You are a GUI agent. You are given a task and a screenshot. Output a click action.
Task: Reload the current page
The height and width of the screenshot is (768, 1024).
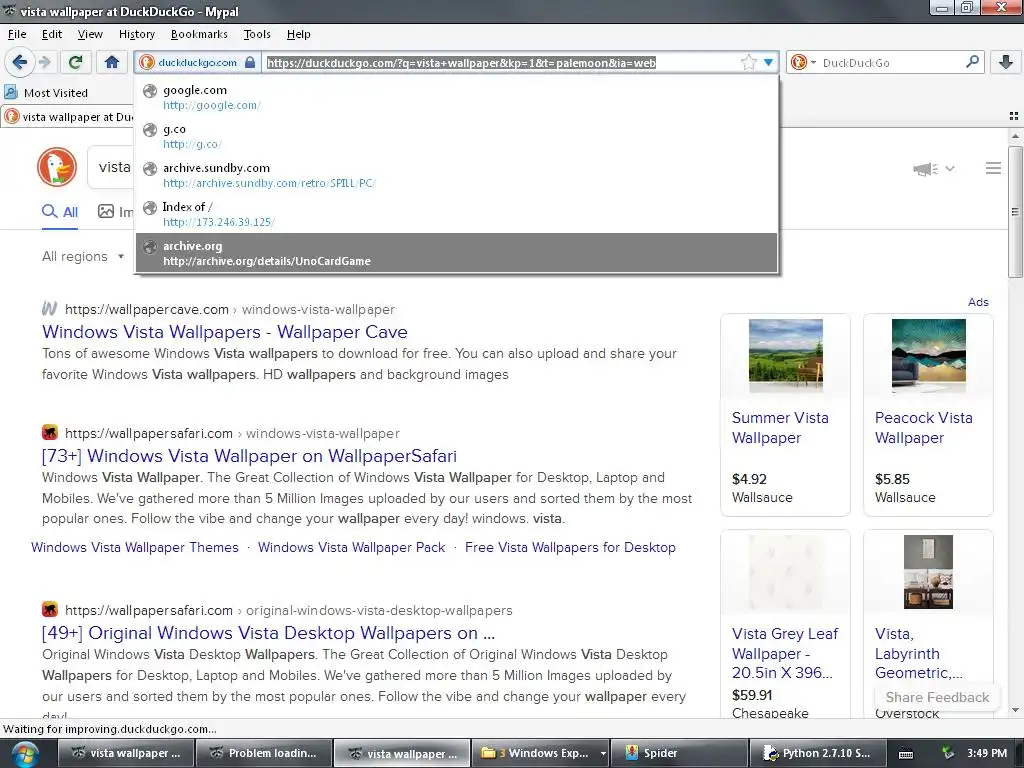pyautogui.click(x=75, y=62)
